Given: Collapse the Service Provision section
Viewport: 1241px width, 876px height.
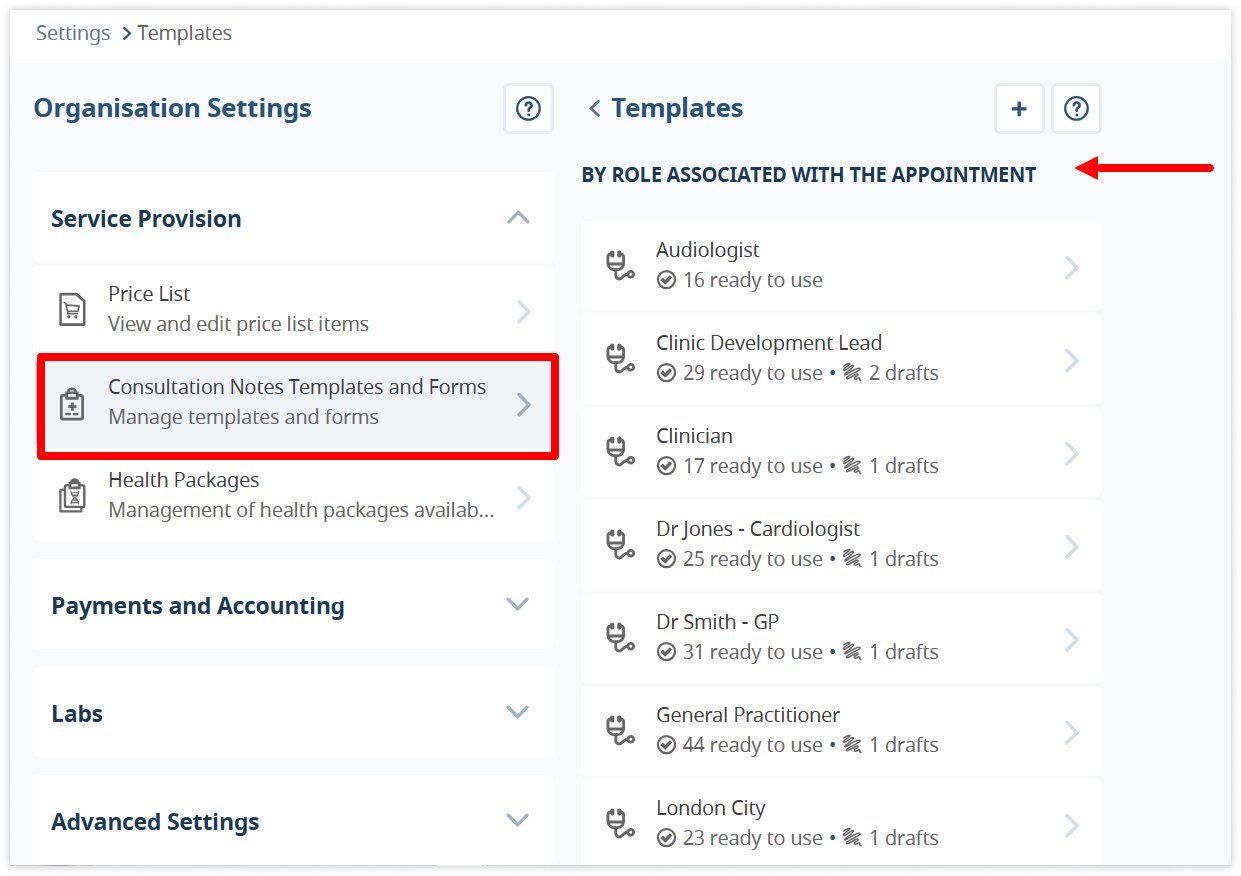Looking at the screenshot, I should point(517,217).
